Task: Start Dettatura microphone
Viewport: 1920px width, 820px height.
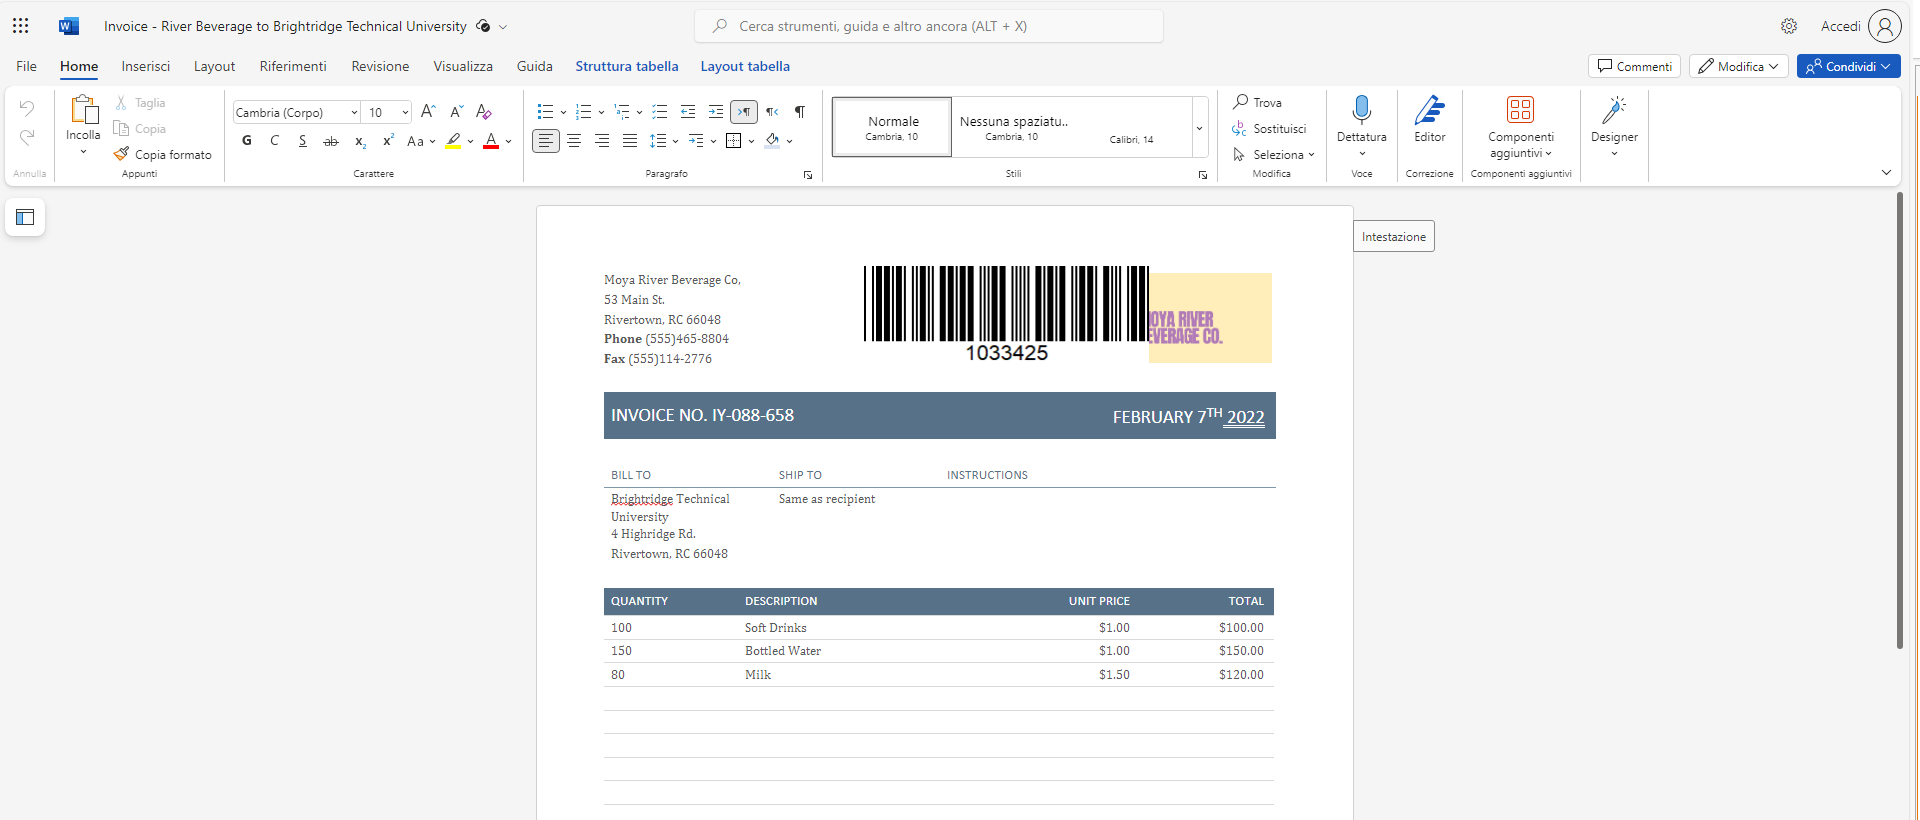Action: [x=1362, y=109]
